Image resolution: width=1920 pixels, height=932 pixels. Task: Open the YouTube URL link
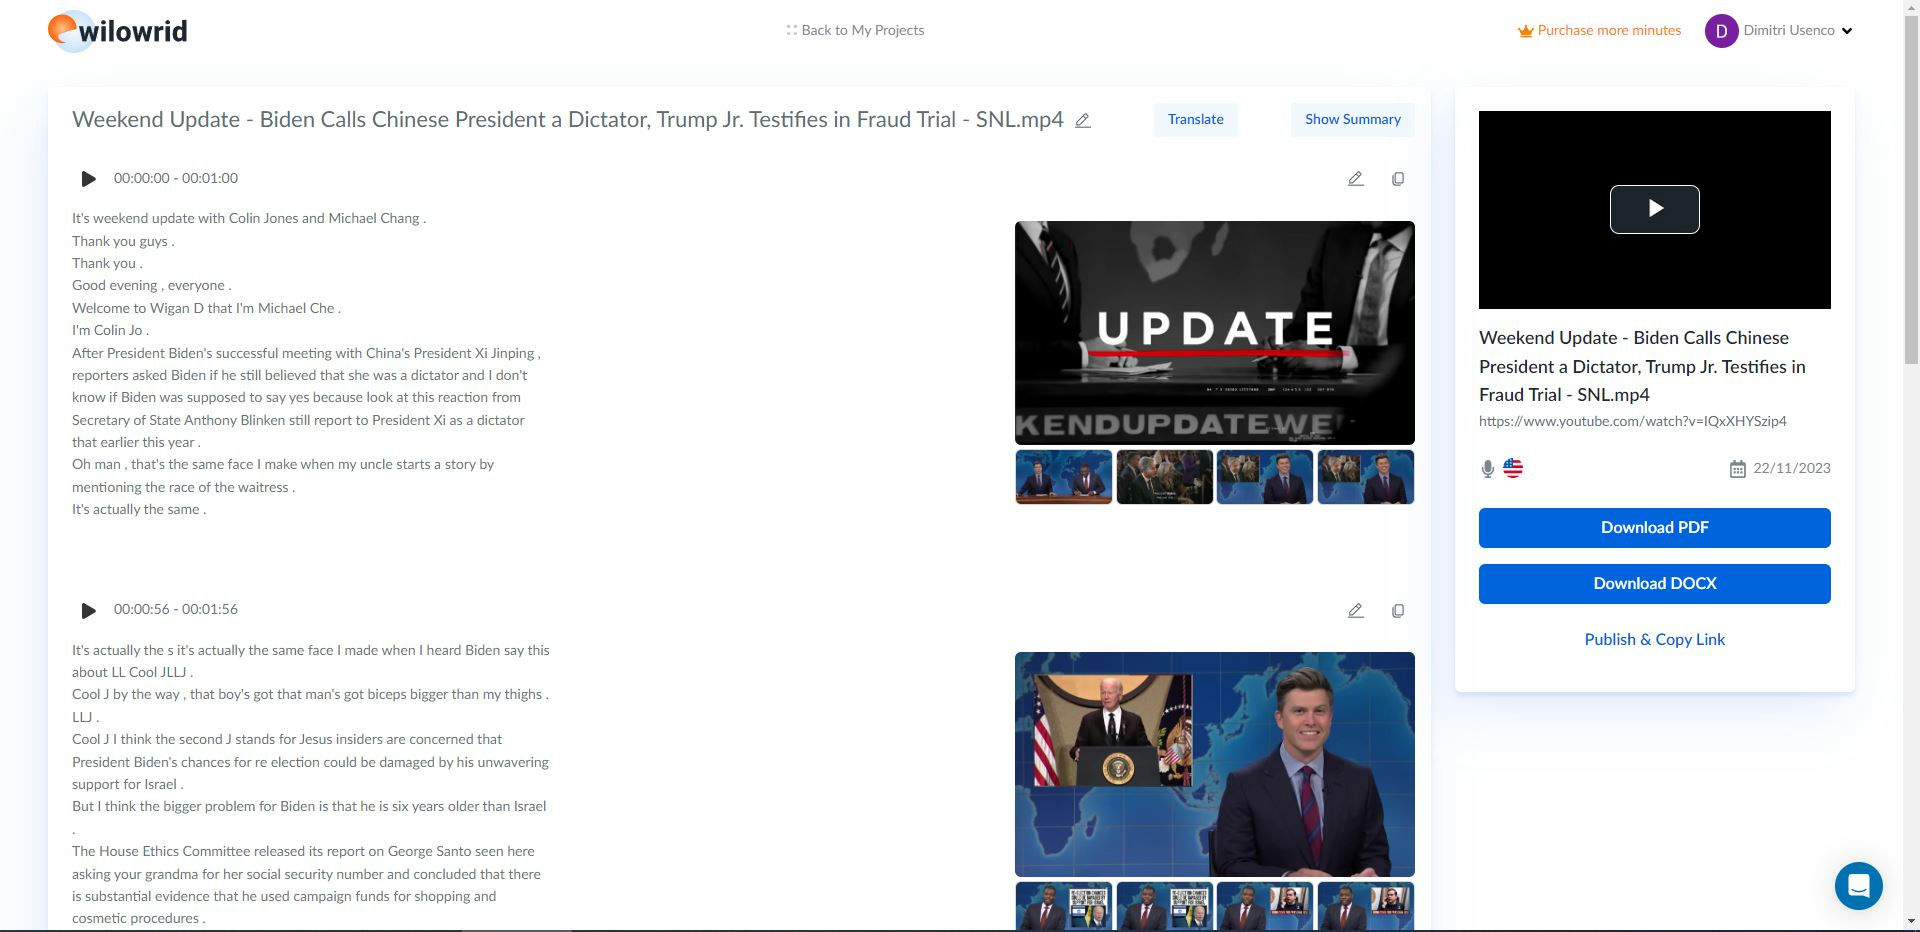point(1632,421)
